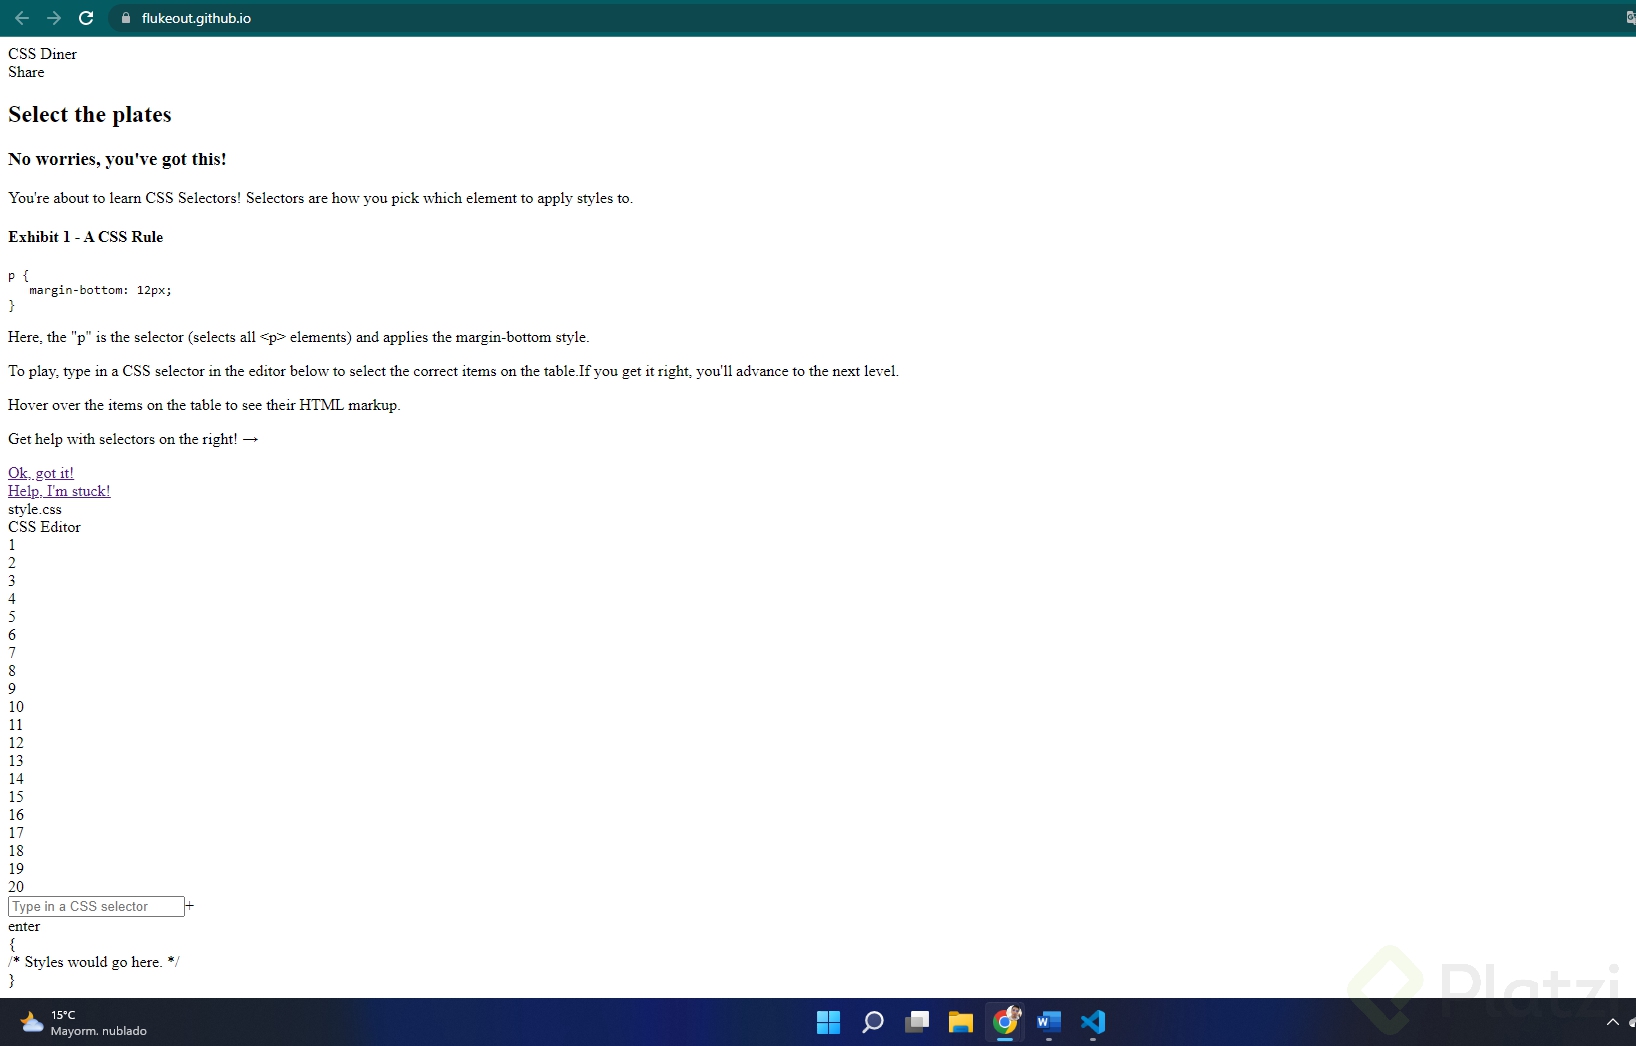Open Visual Studio Code from the taskbar
1636x1046 pixels.
(x=1093, y=1021)
